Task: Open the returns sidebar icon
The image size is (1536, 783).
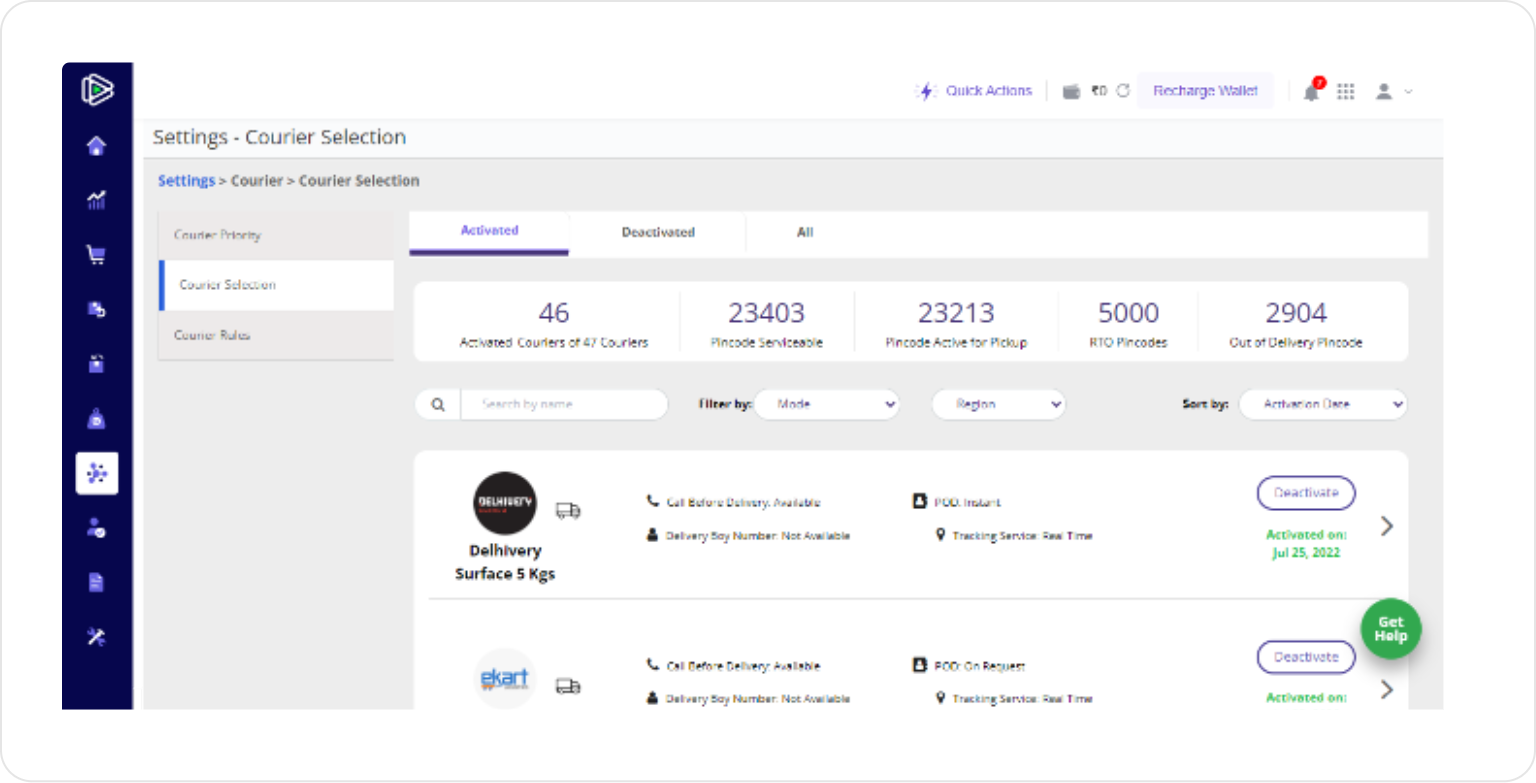Action: (96, 309)
